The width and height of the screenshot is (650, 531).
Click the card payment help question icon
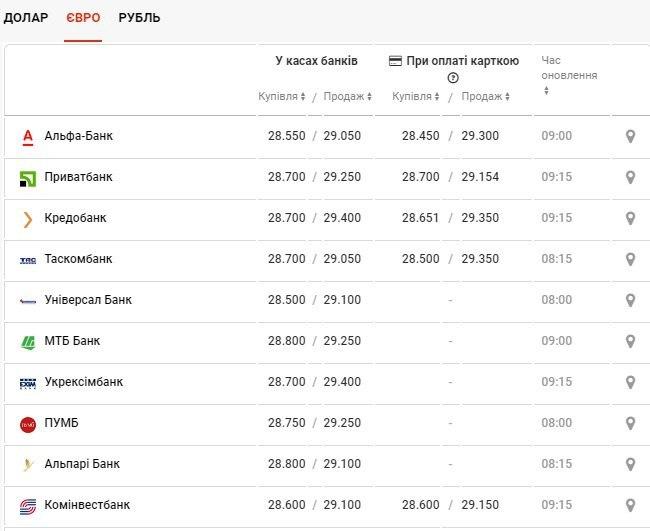[x=453, y=78]
